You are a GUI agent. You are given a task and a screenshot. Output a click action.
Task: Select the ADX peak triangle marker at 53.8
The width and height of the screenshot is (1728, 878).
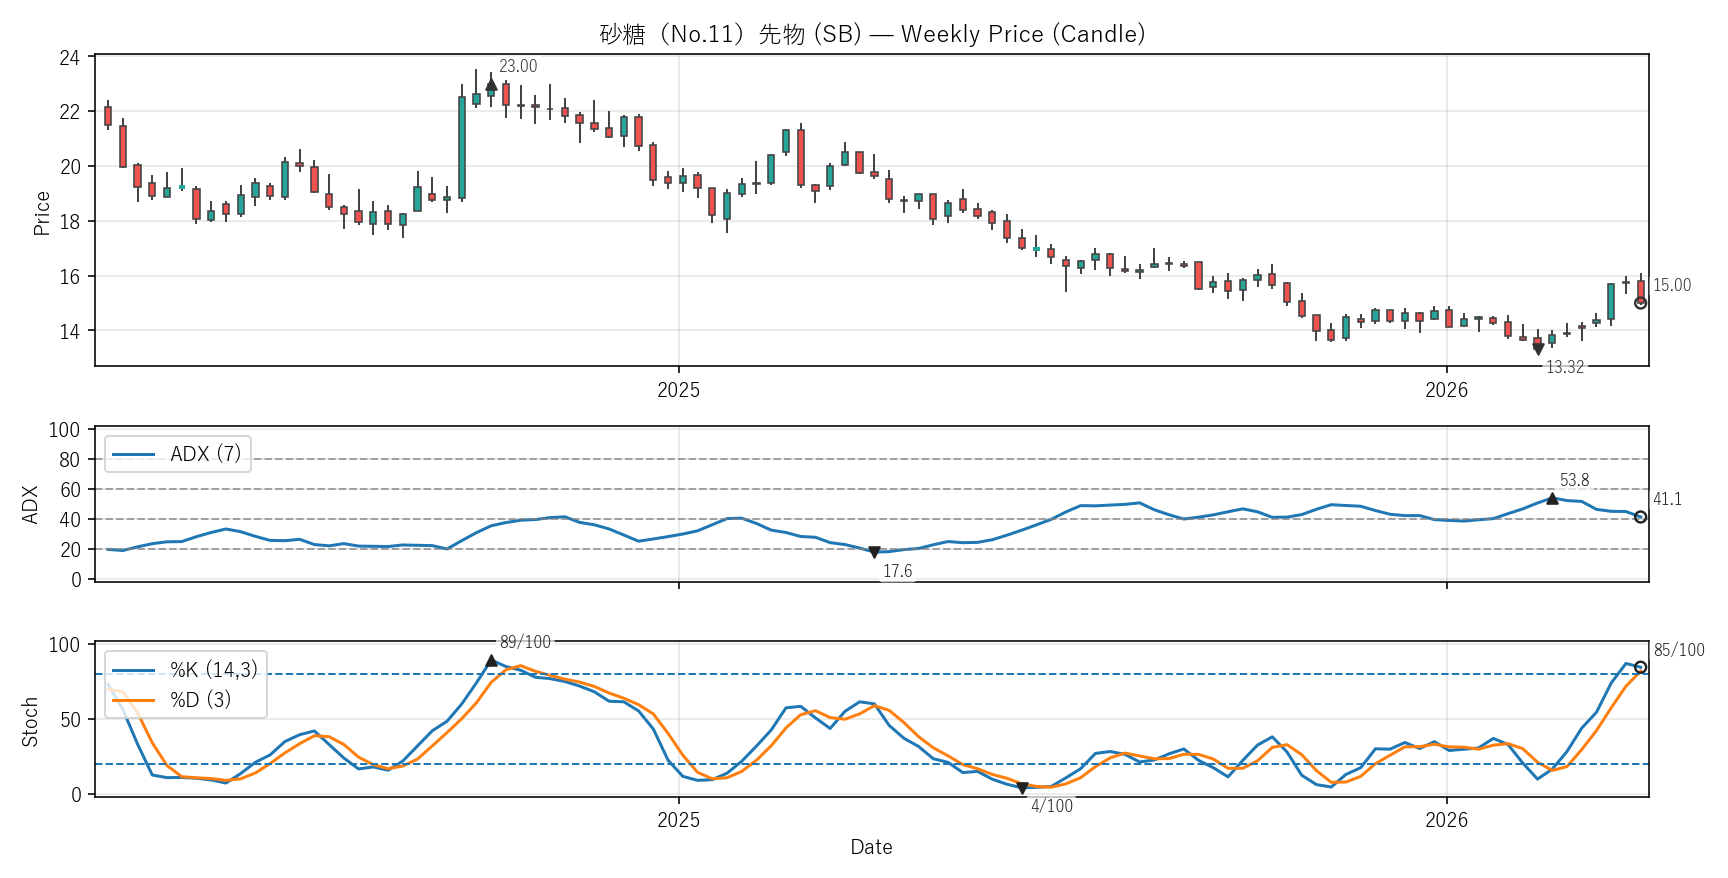click(x=1552, y=498)
